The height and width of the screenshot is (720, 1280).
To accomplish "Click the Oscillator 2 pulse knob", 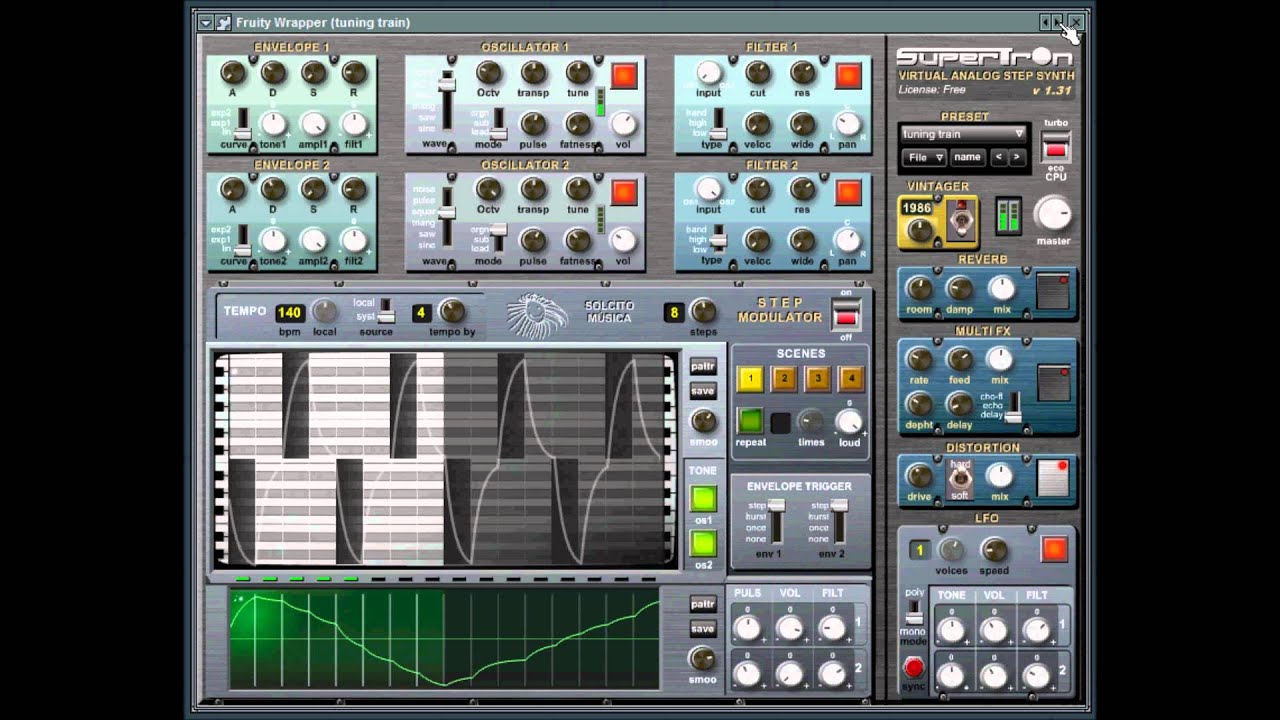I will coord(533,240).
